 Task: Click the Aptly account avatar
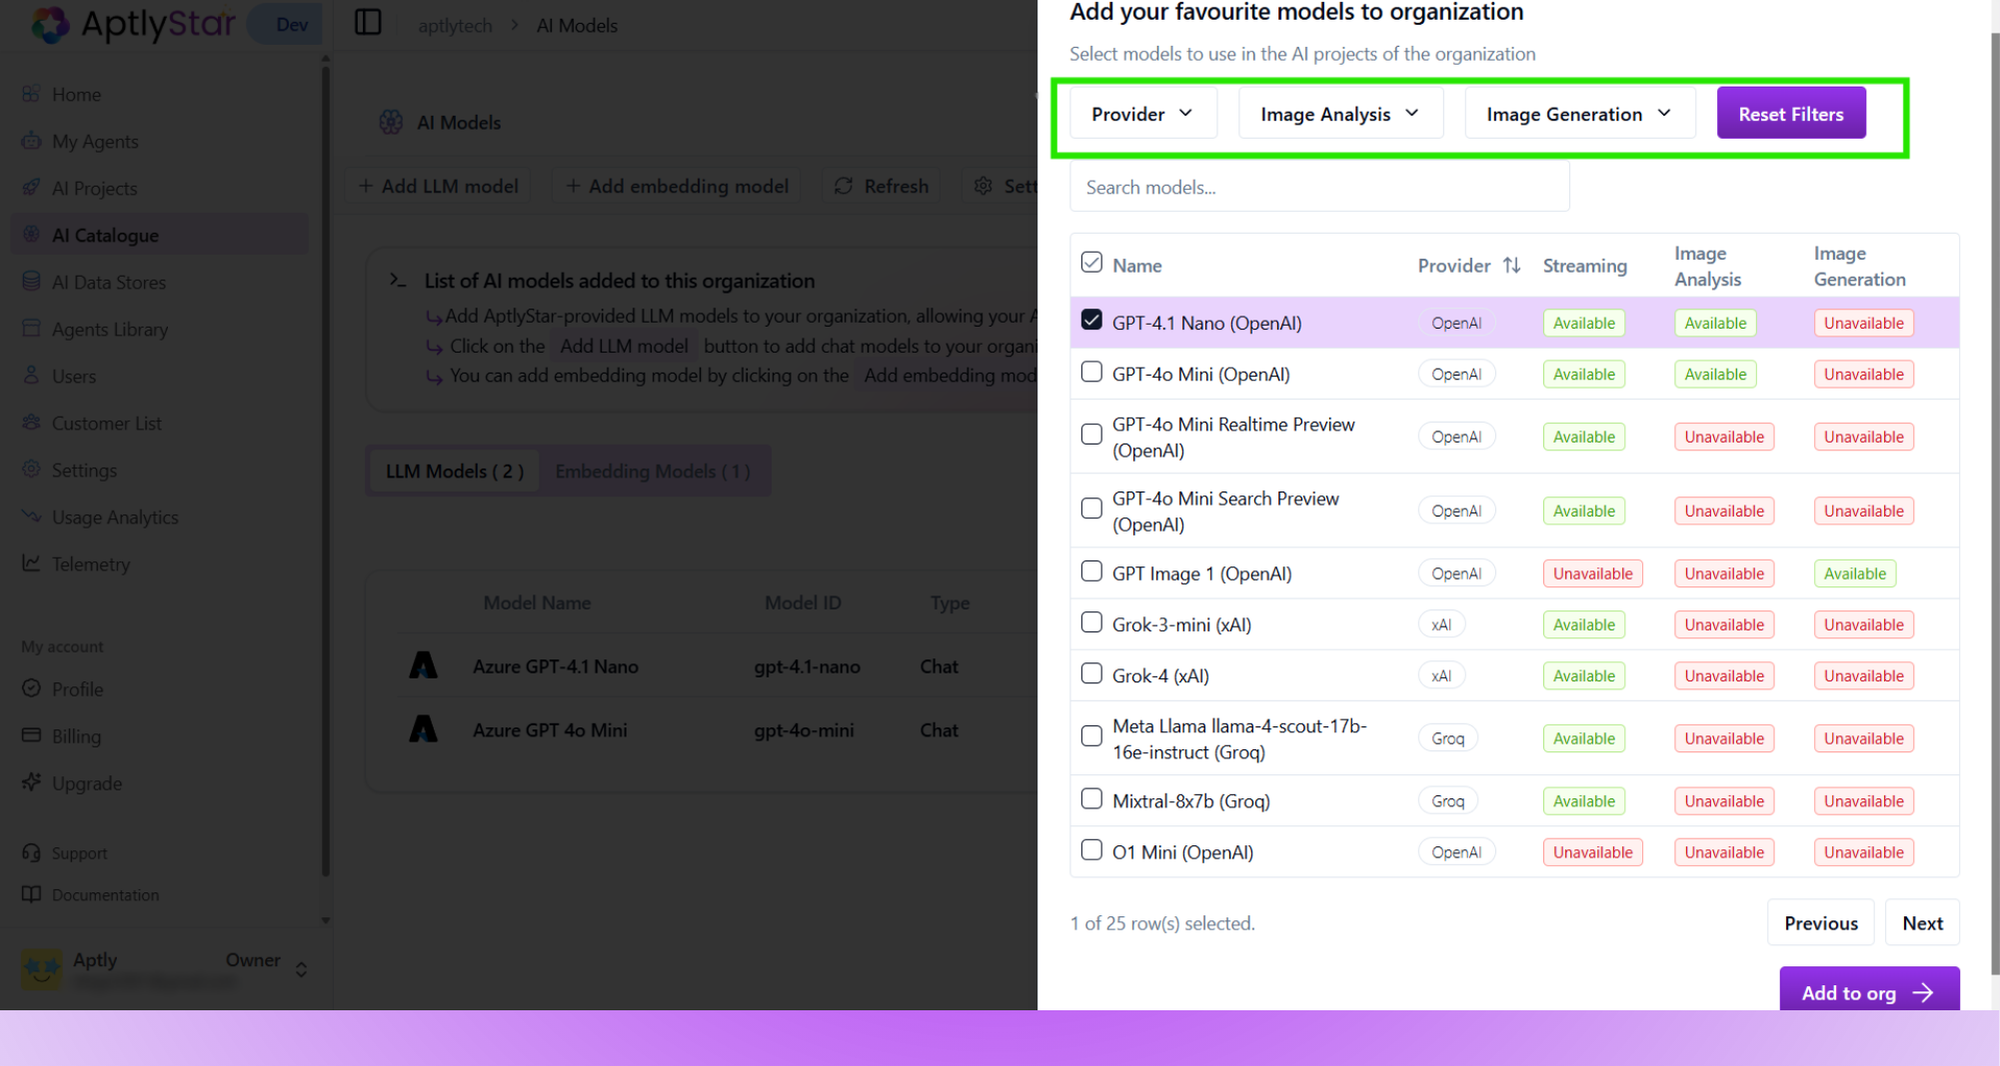42,968
